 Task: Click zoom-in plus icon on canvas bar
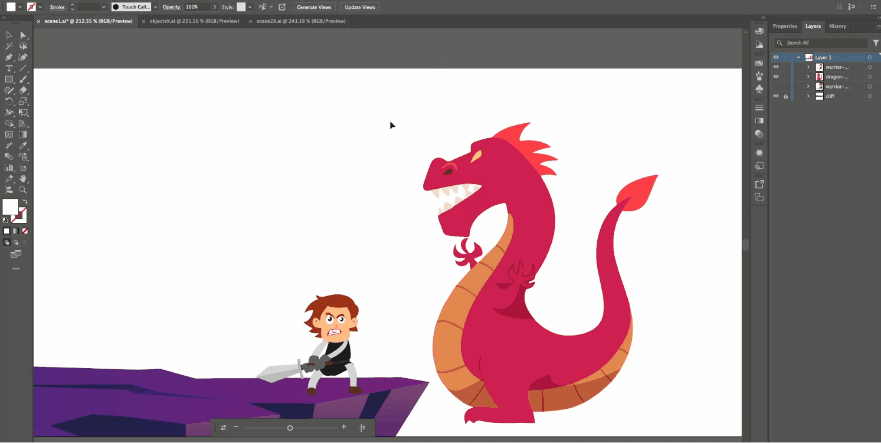click(344, 427)
